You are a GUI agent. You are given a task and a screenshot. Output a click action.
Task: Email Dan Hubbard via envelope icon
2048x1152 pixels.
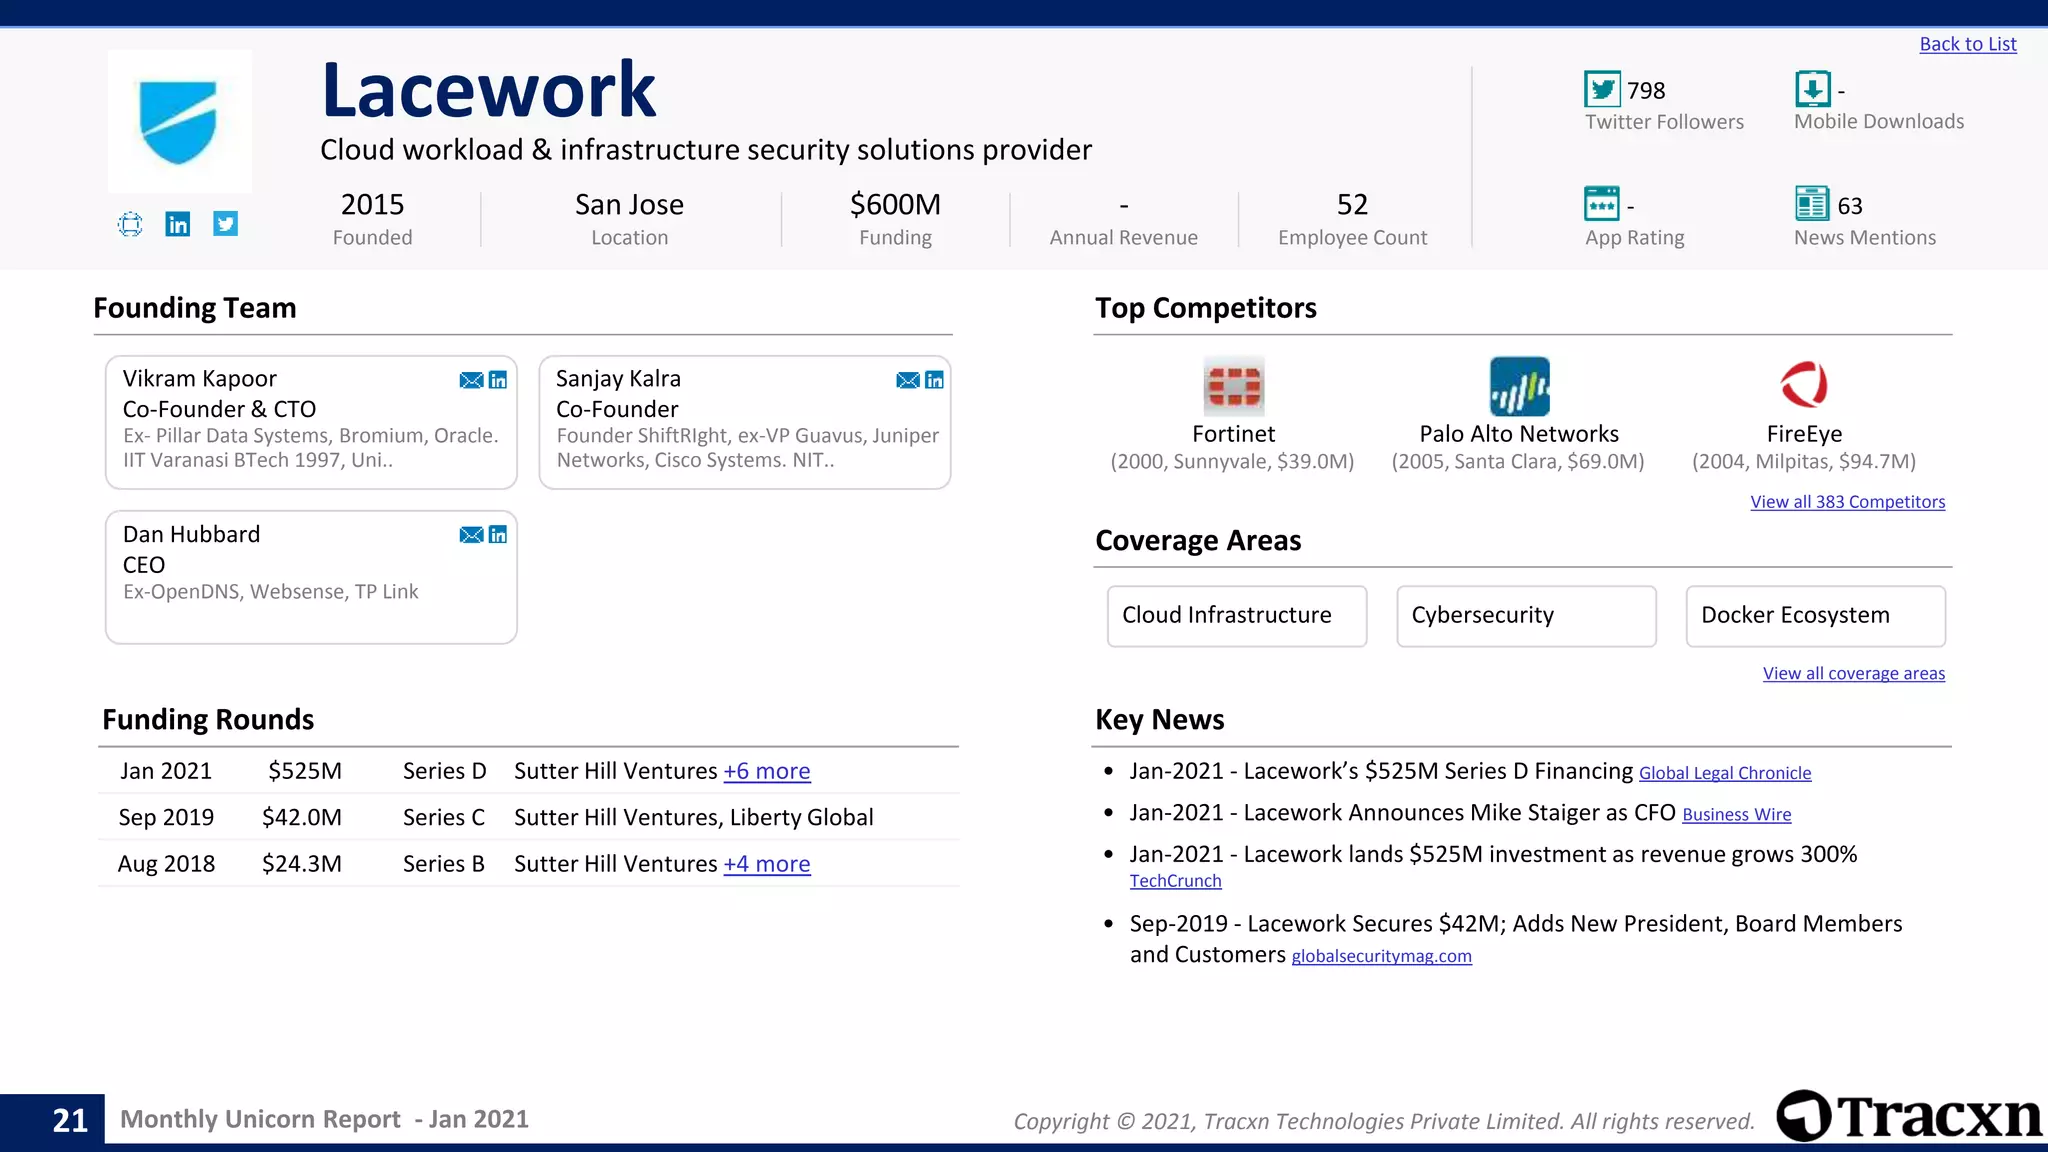pyautogui.click(x=471, y=535)
